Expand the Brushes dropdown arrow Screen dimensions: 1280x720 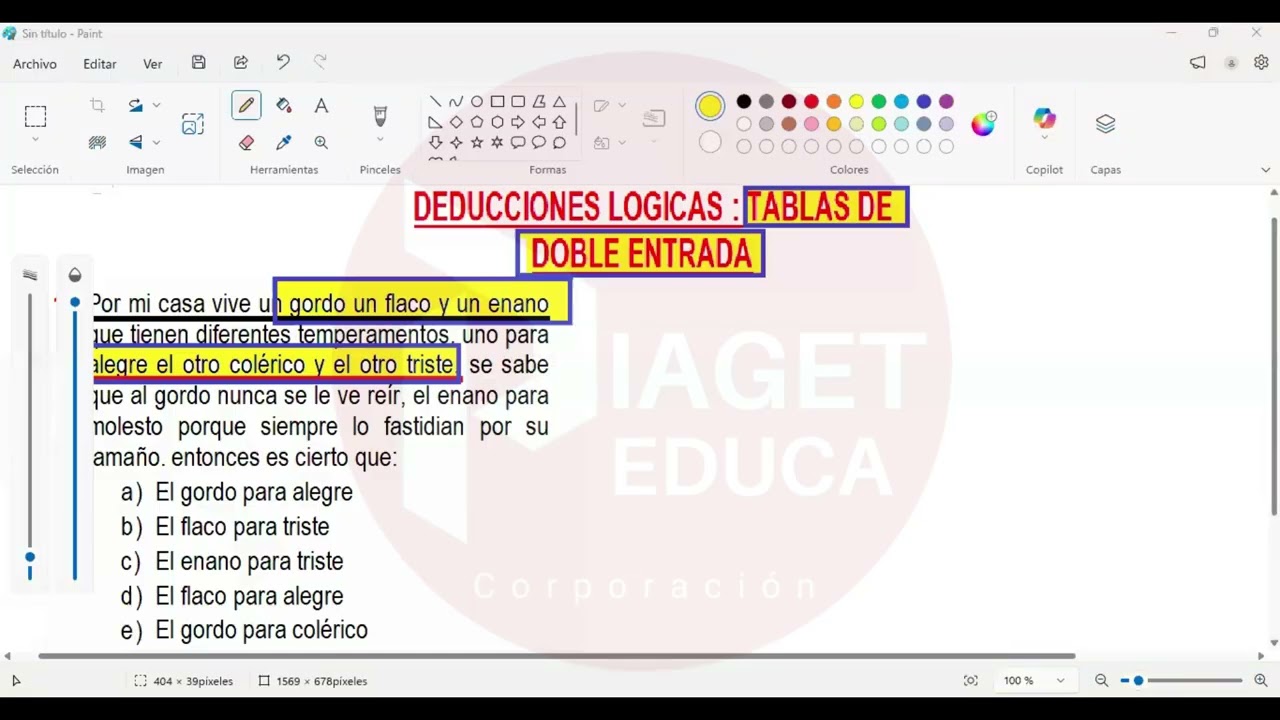(x=380, y=141)
